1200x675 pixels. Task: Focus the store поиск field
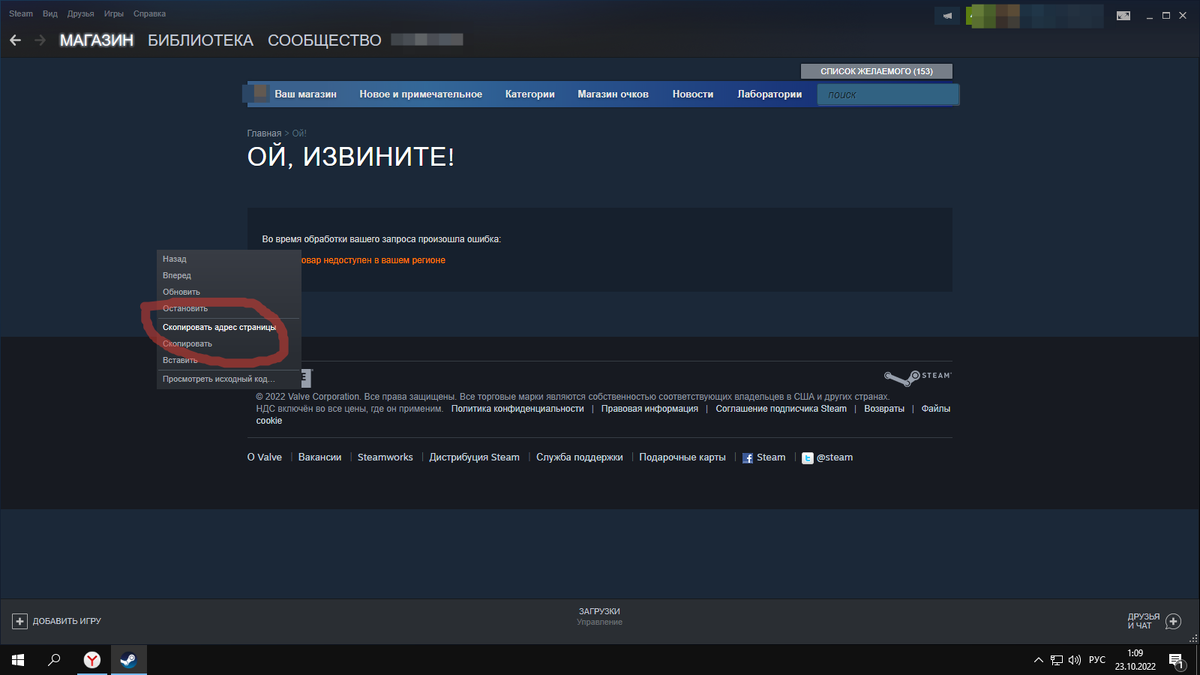[888, 94]
